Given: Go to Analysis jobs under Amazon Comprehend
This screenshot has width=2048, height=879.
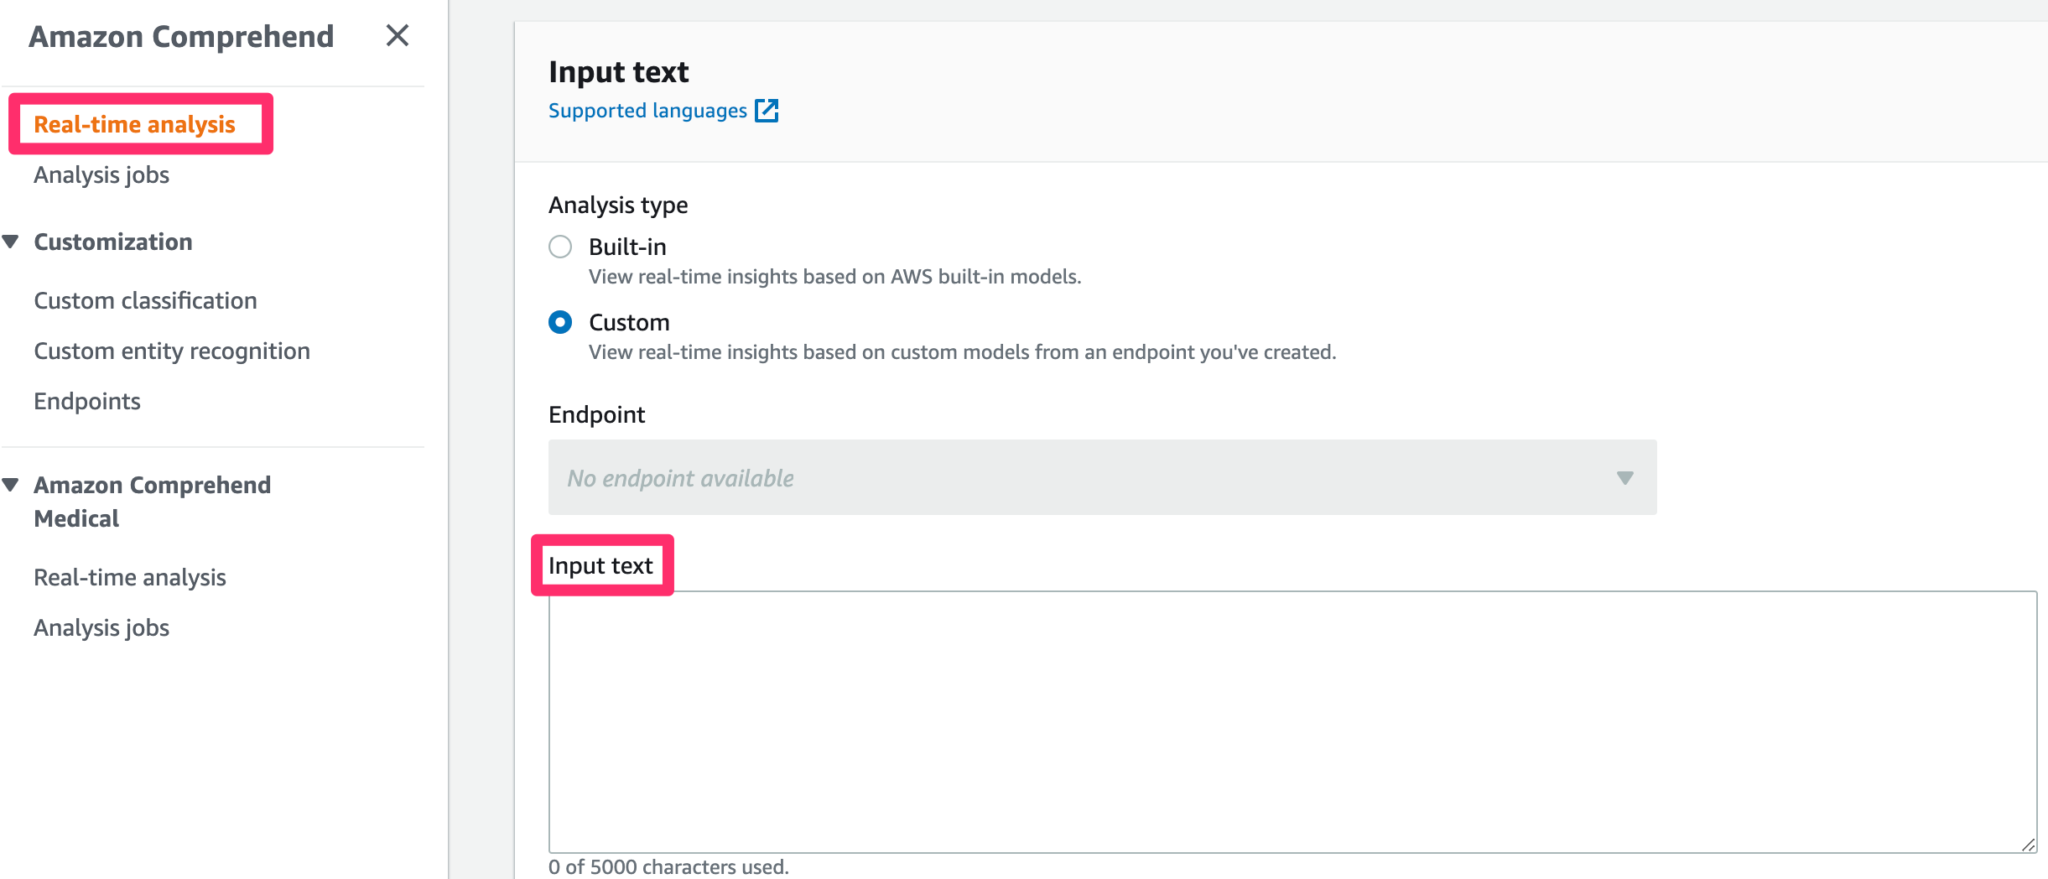Looking at the screenshot, I should (x=101, y=175).
